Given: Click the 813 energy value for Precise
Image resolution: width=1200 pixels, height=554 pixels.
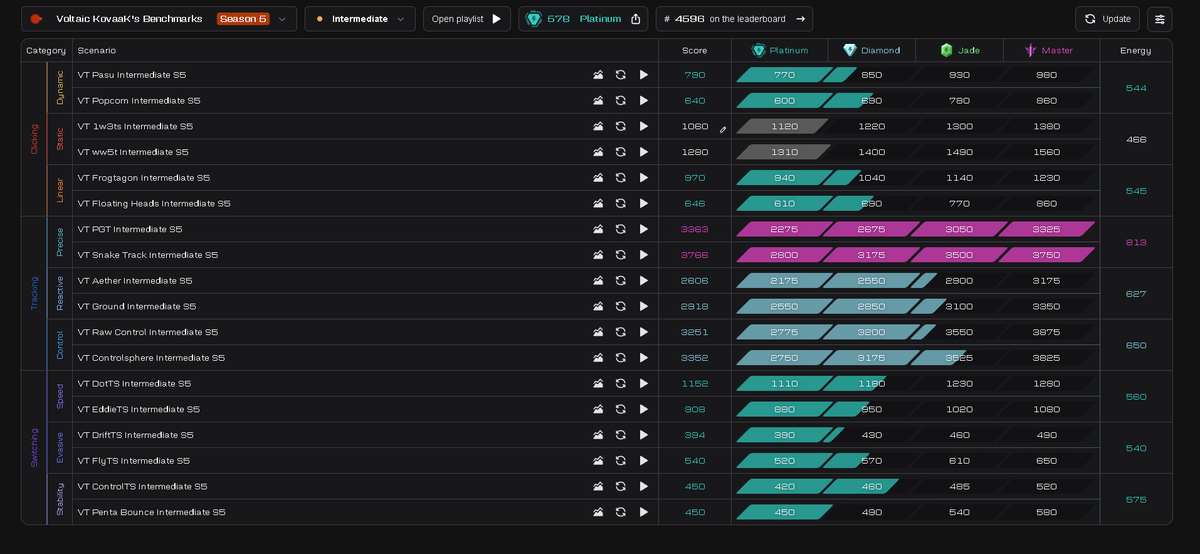Looking at the screenshot, I should point(1136,242).
